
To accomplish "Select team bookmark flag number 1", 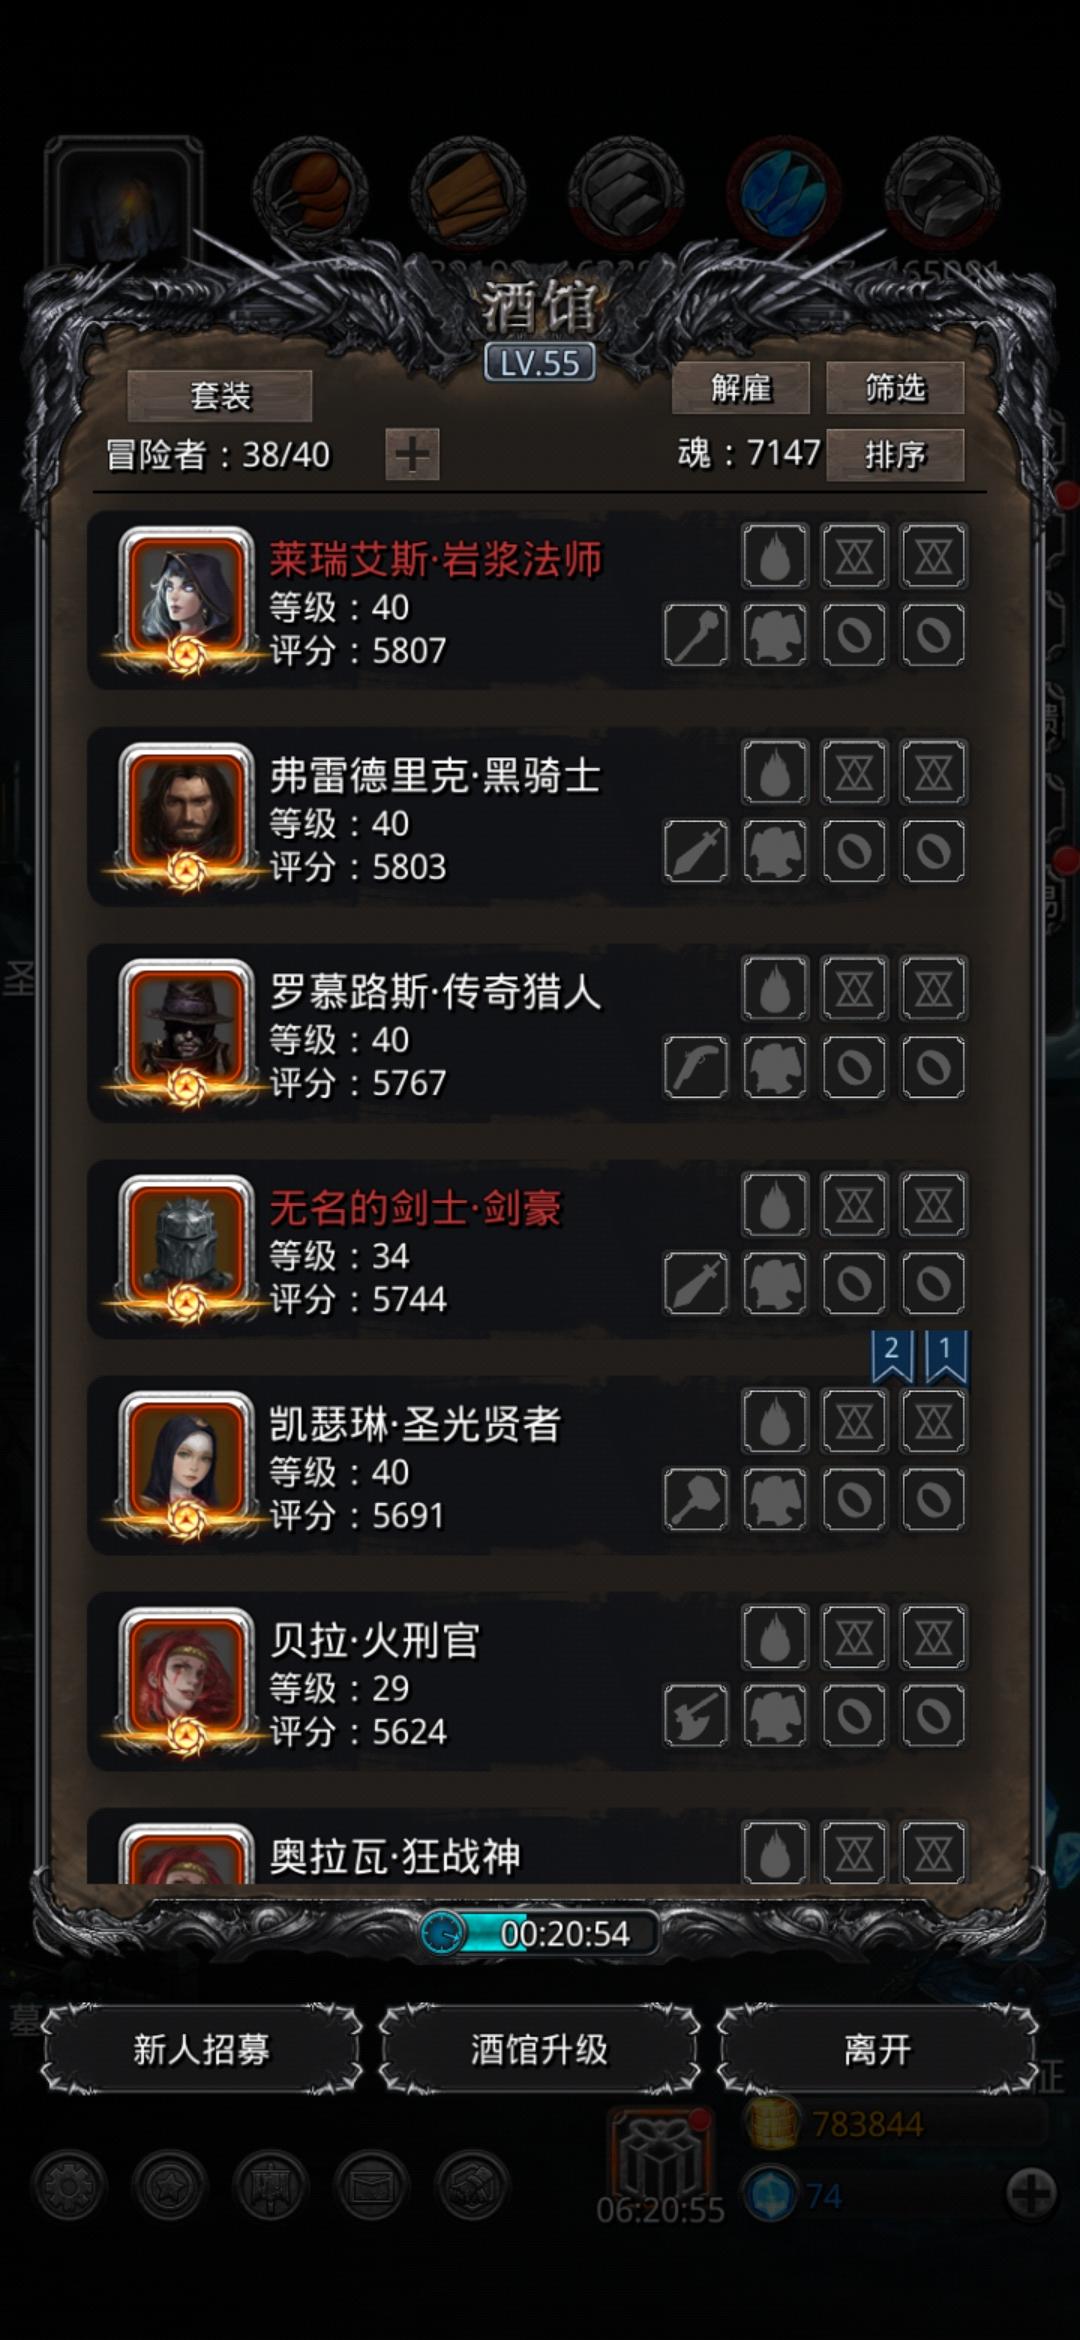I will [x=945, y=1357].
